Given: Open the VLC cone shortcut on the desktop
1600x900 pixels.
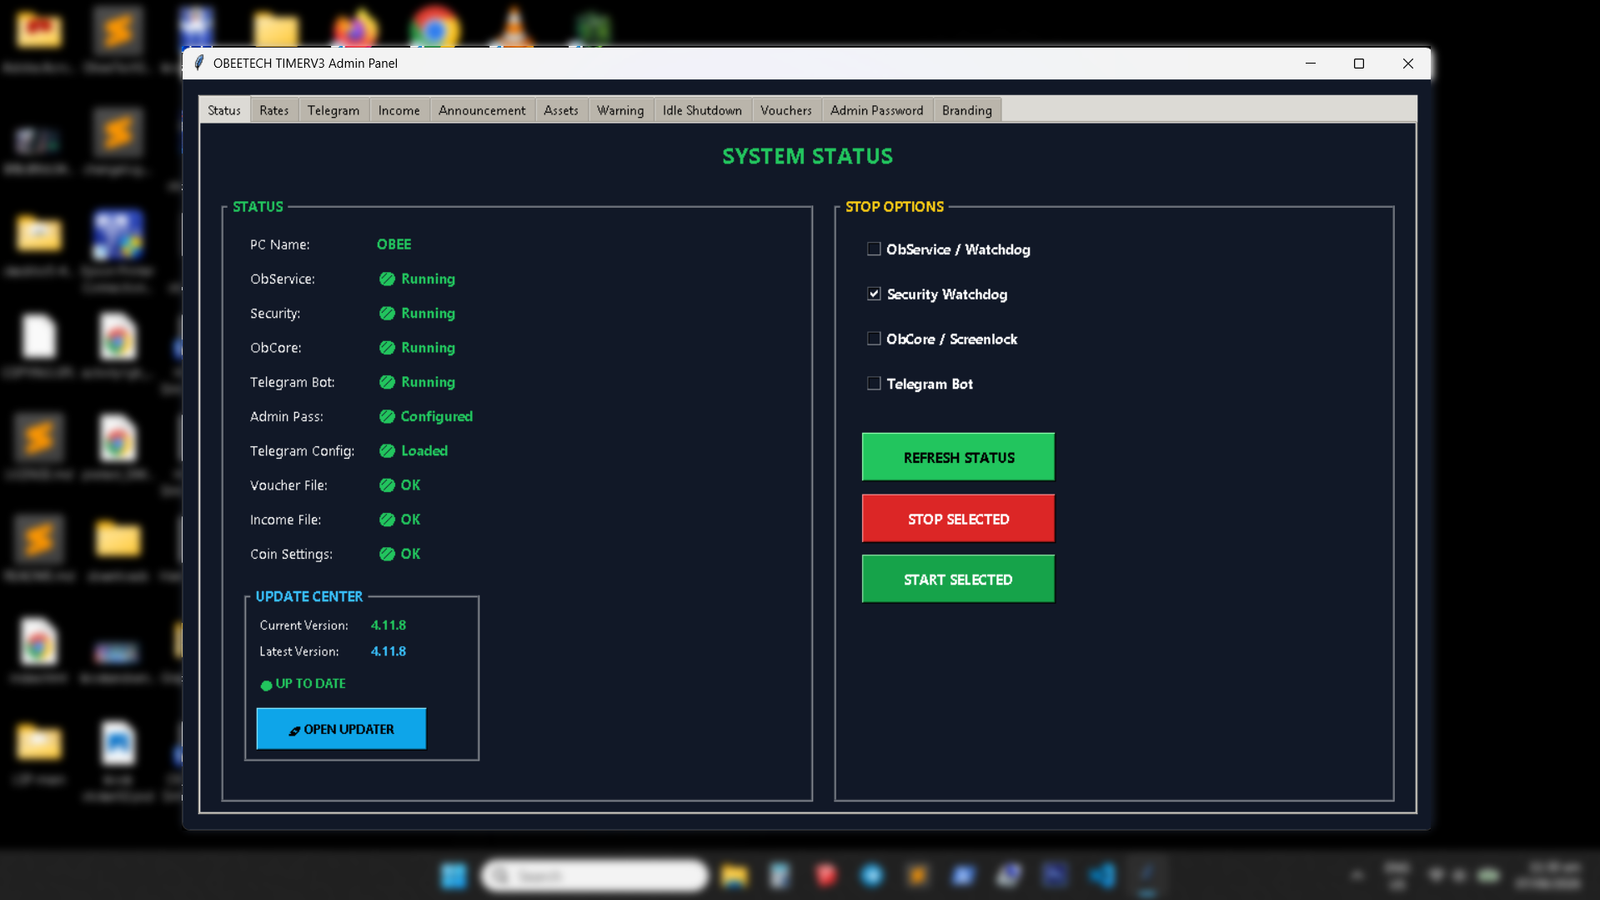Looking at the screenshot, I should 514,30.
